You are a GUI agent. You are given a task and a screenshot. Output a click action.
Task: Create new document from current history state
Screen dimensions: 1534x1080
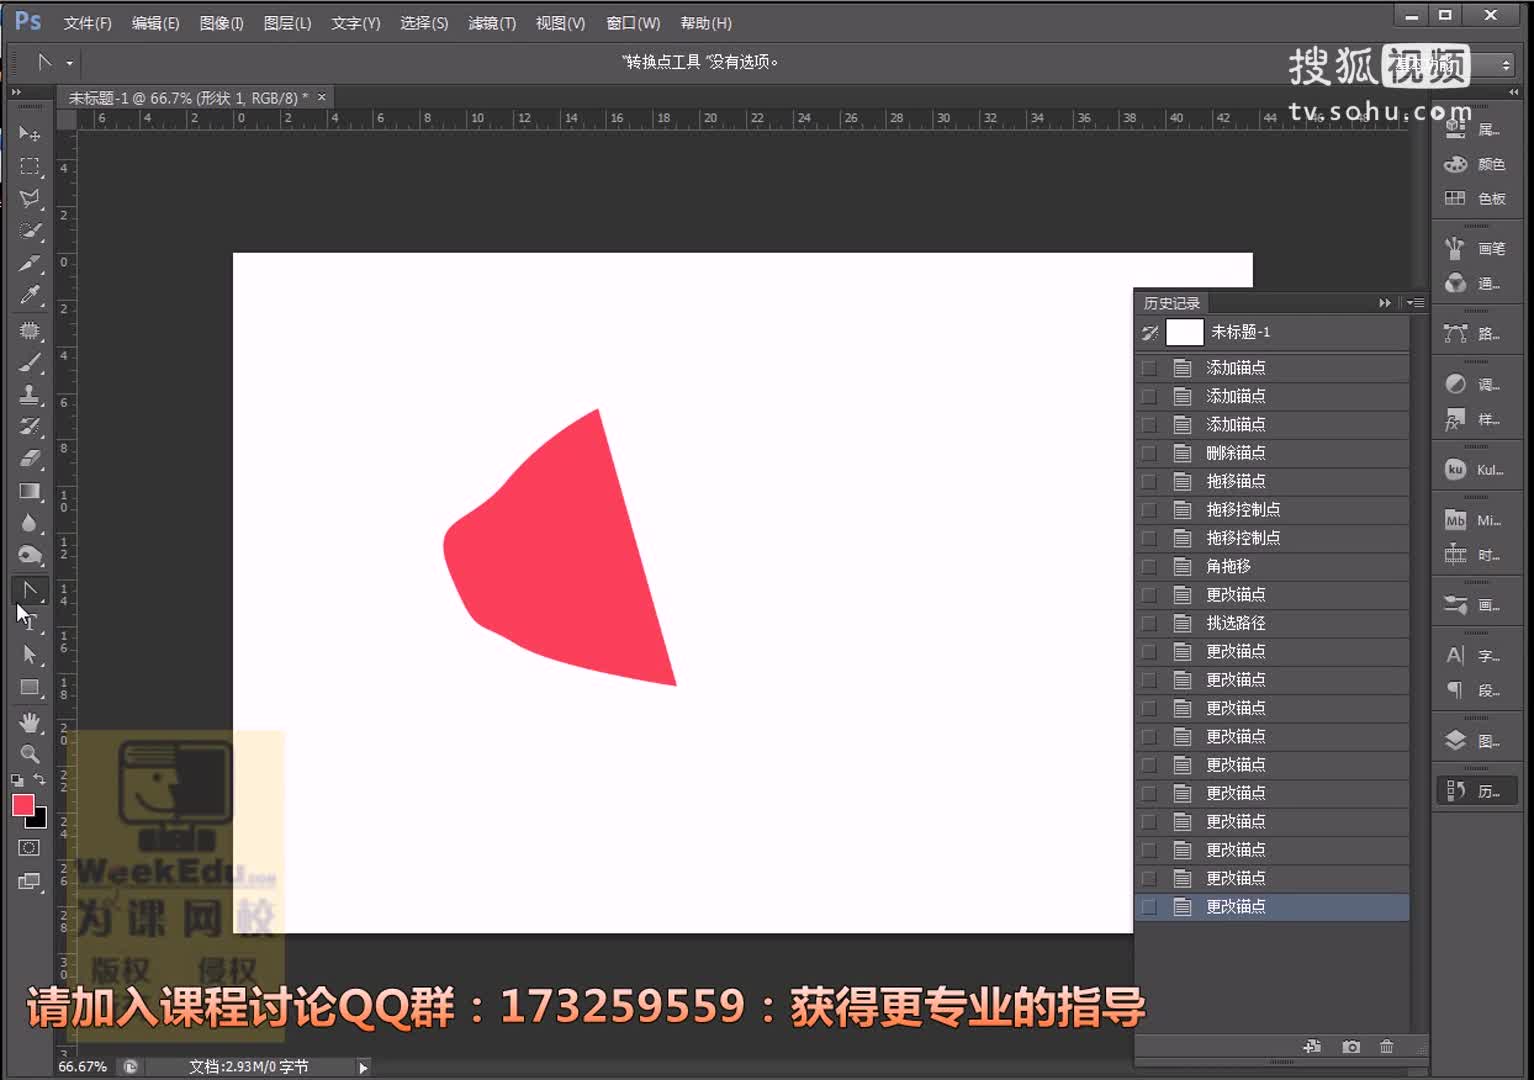1312,1046
